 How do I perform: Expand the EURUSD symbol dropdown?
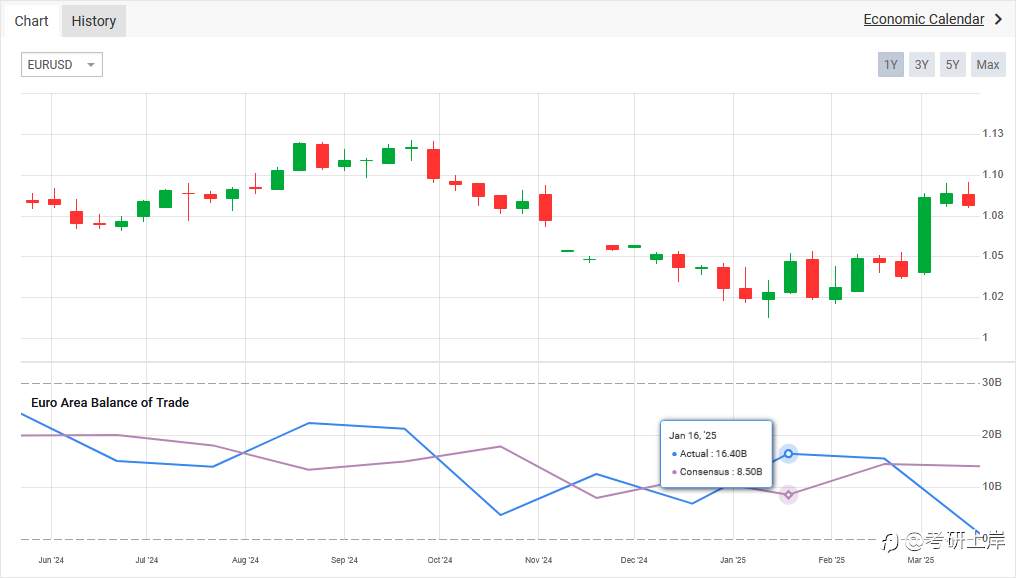62,65
